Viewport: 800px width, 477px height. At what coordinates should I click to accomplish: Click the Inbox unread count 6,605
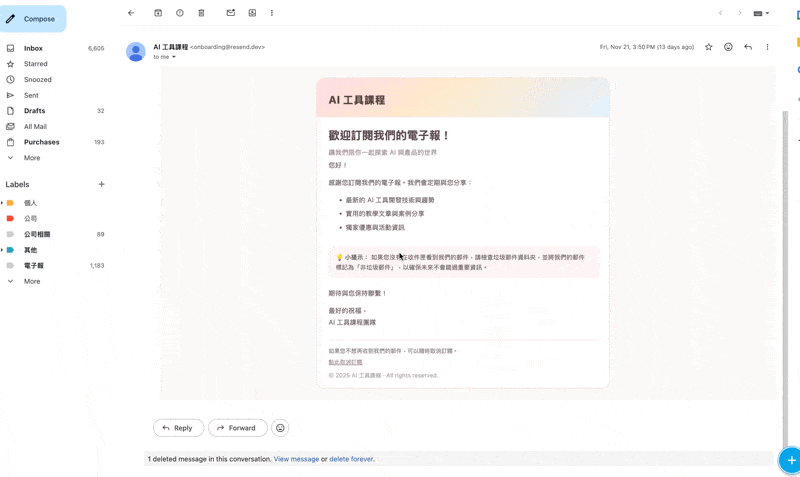coord(96,48)
